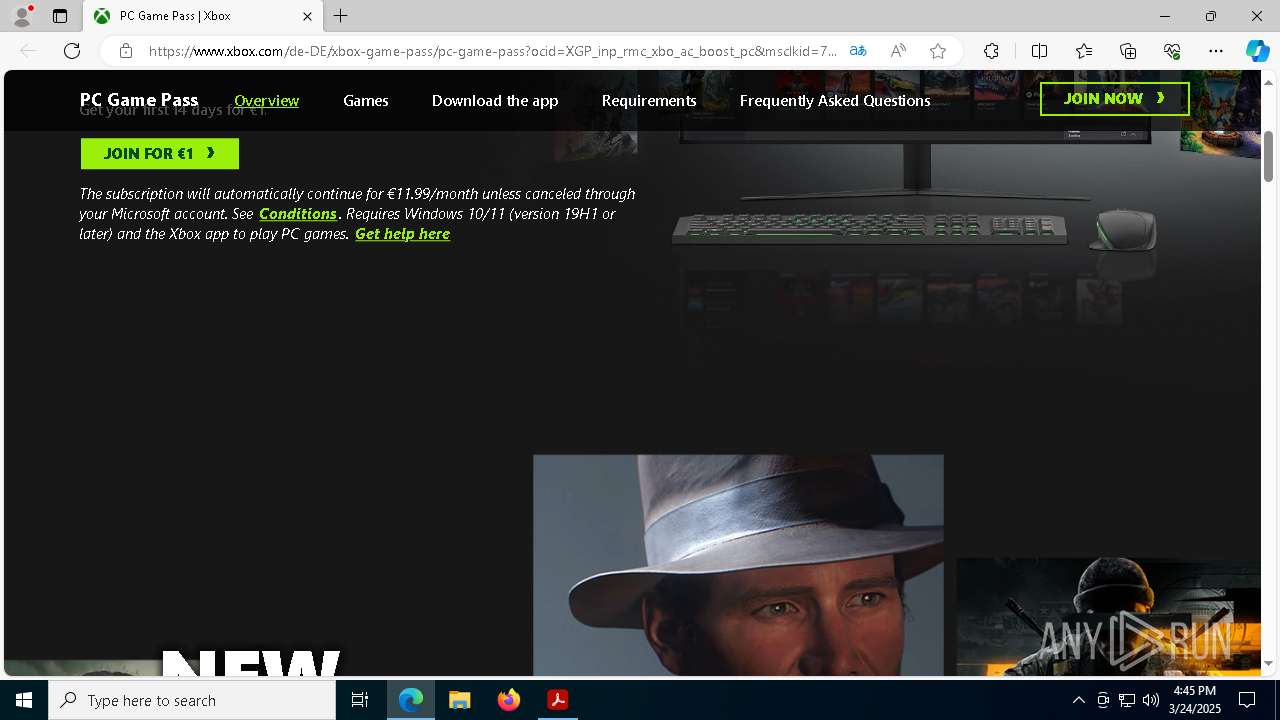Open the network status tray icon
Image resolution: width=1280 pixels, height=720 pixels.
tap(1127, 700)
